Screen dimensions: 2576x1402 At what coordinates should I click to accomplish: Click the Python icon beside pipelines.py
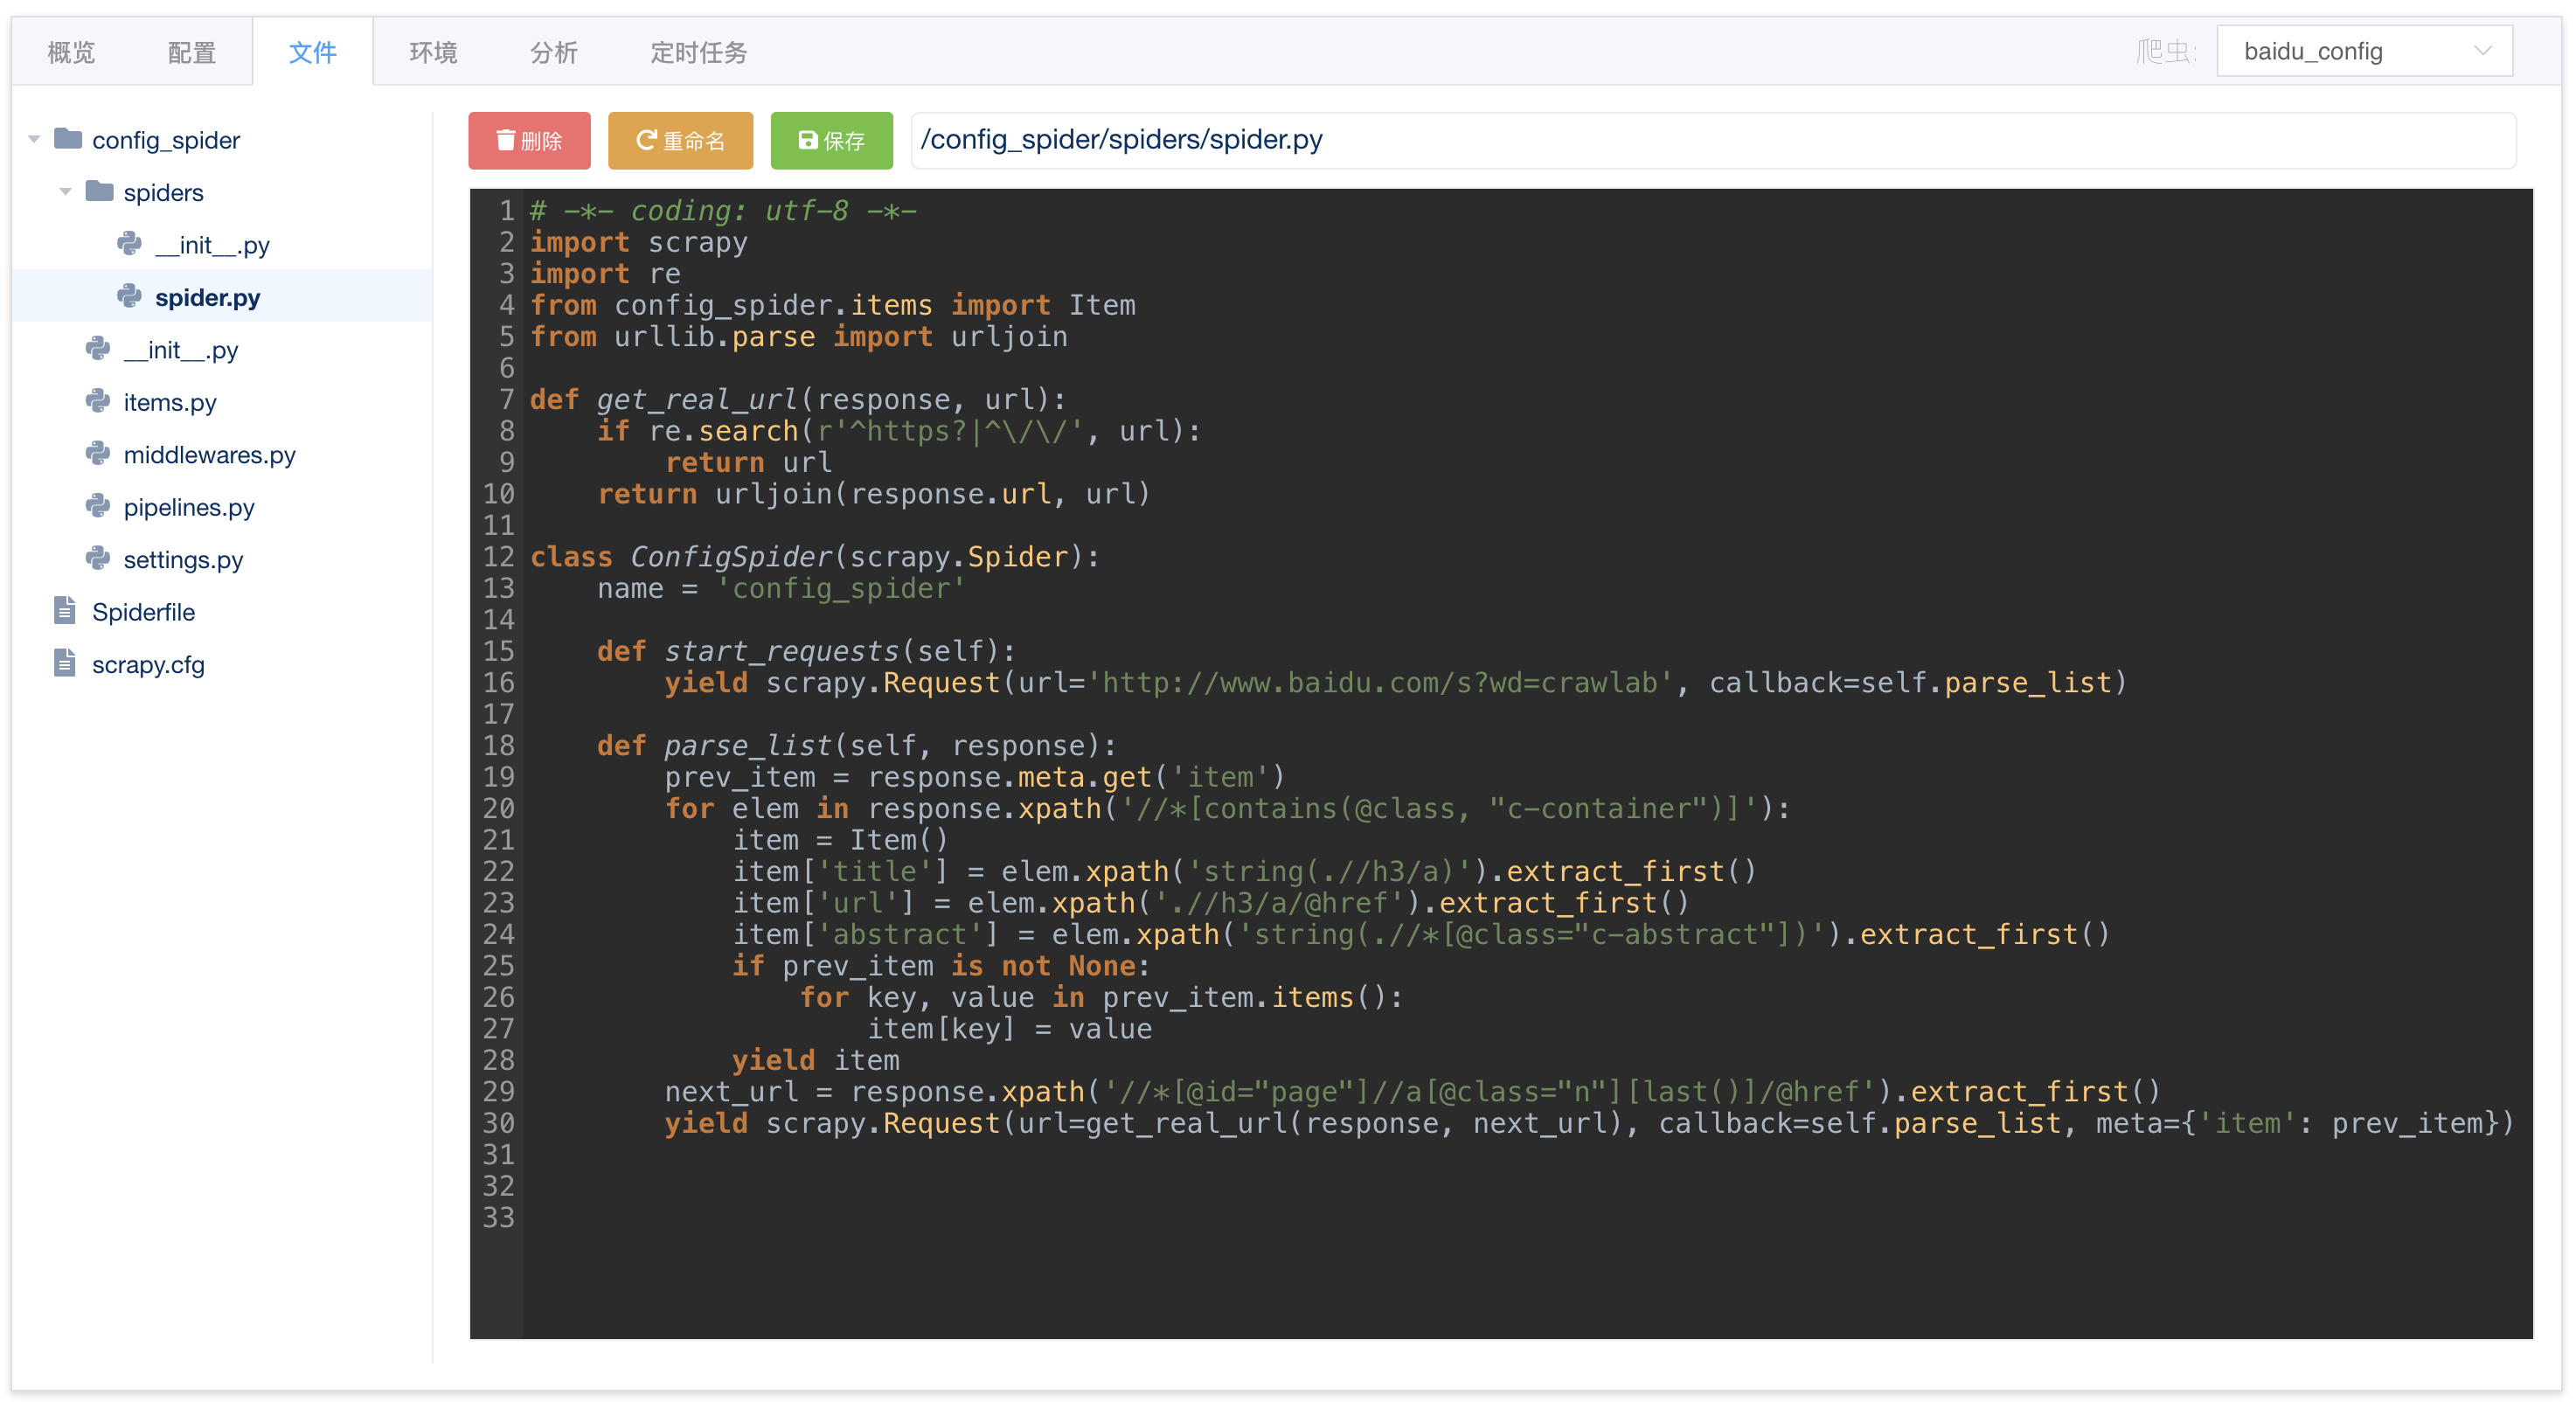click(98, 506)
